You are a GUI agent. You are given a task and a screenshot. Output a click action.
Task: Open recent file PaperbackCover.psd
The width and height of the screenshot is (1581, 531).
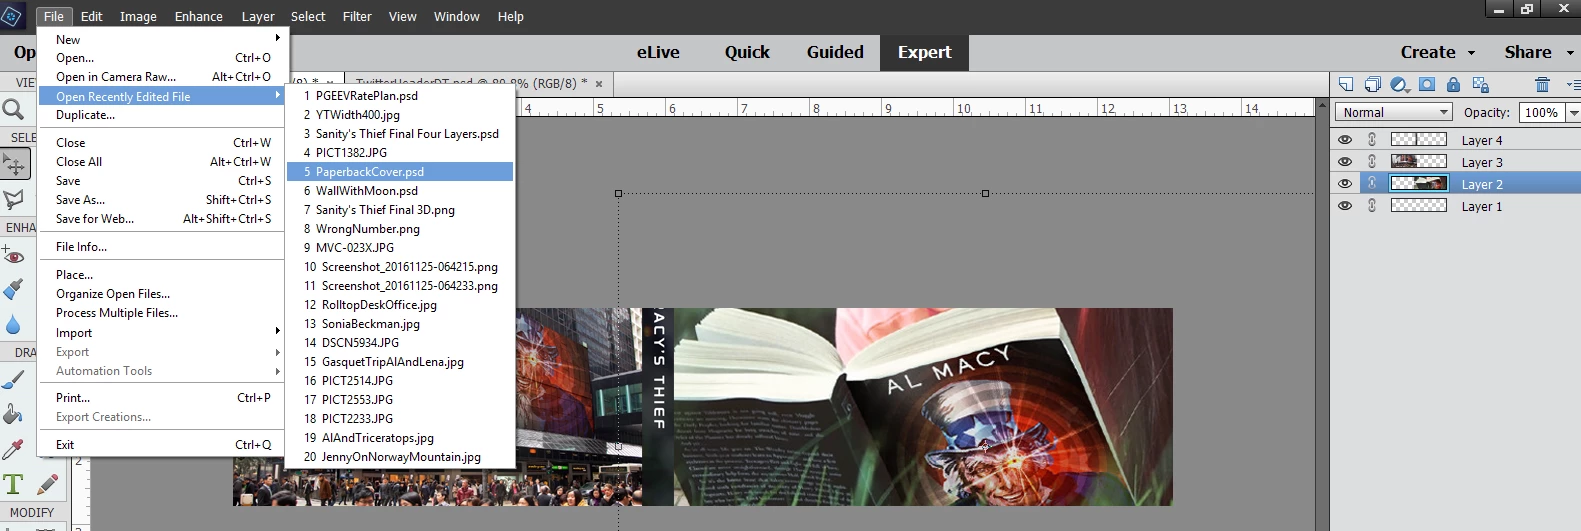pyautogui.click(x=400, y=172)
